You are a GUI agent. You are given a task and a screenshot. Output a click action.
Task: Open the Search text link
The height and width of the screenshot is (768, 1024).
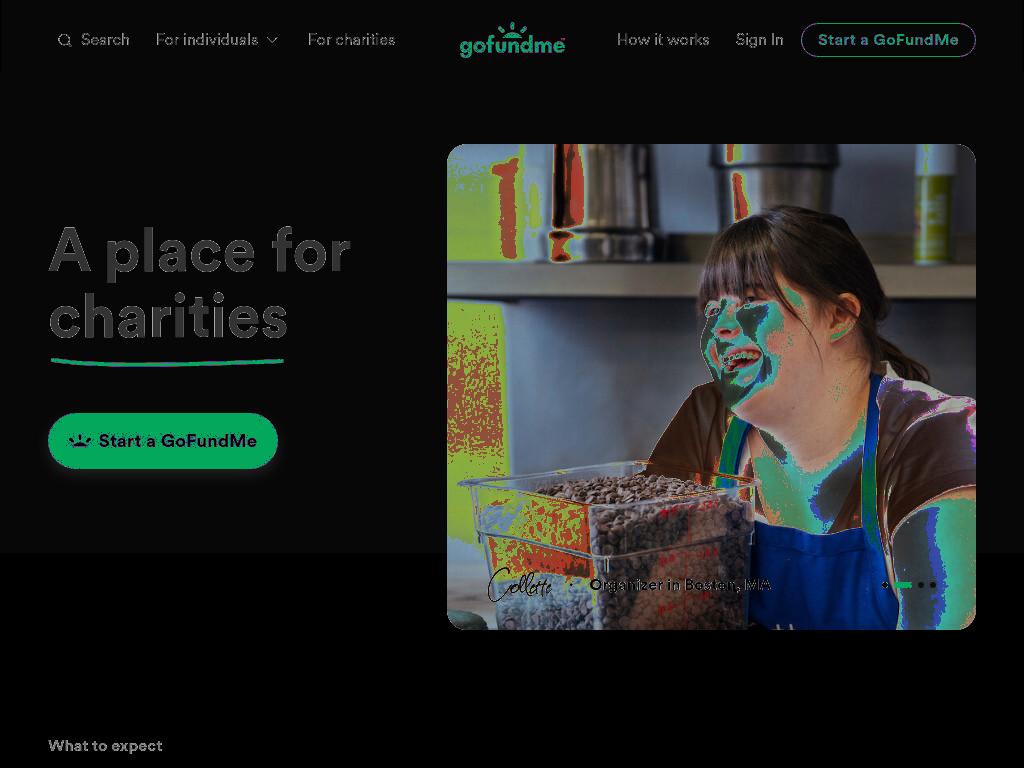click(105, 40)
